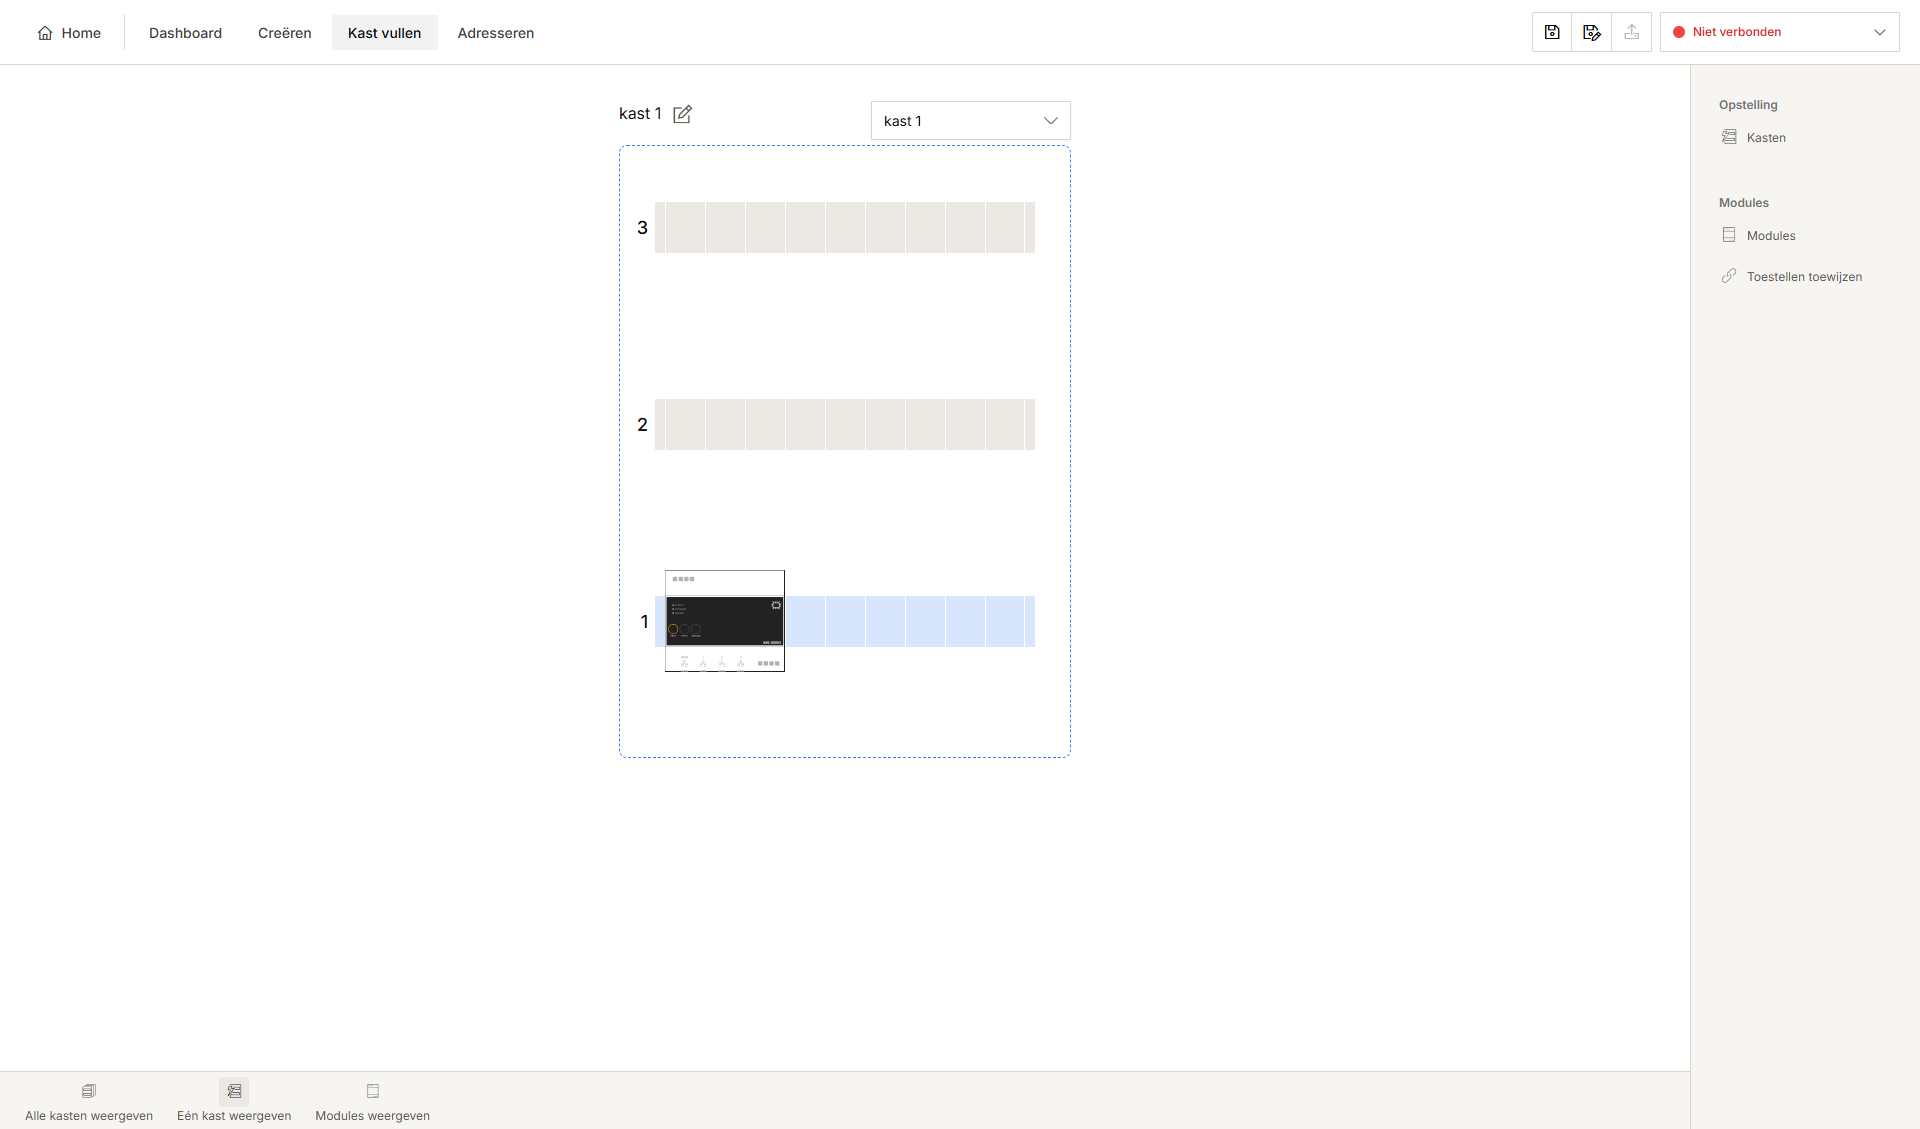Switch to Modules weergeven view
Image resolution: width=1920 pixels, height=1129 pixels.
click(x=372, y=1102)
